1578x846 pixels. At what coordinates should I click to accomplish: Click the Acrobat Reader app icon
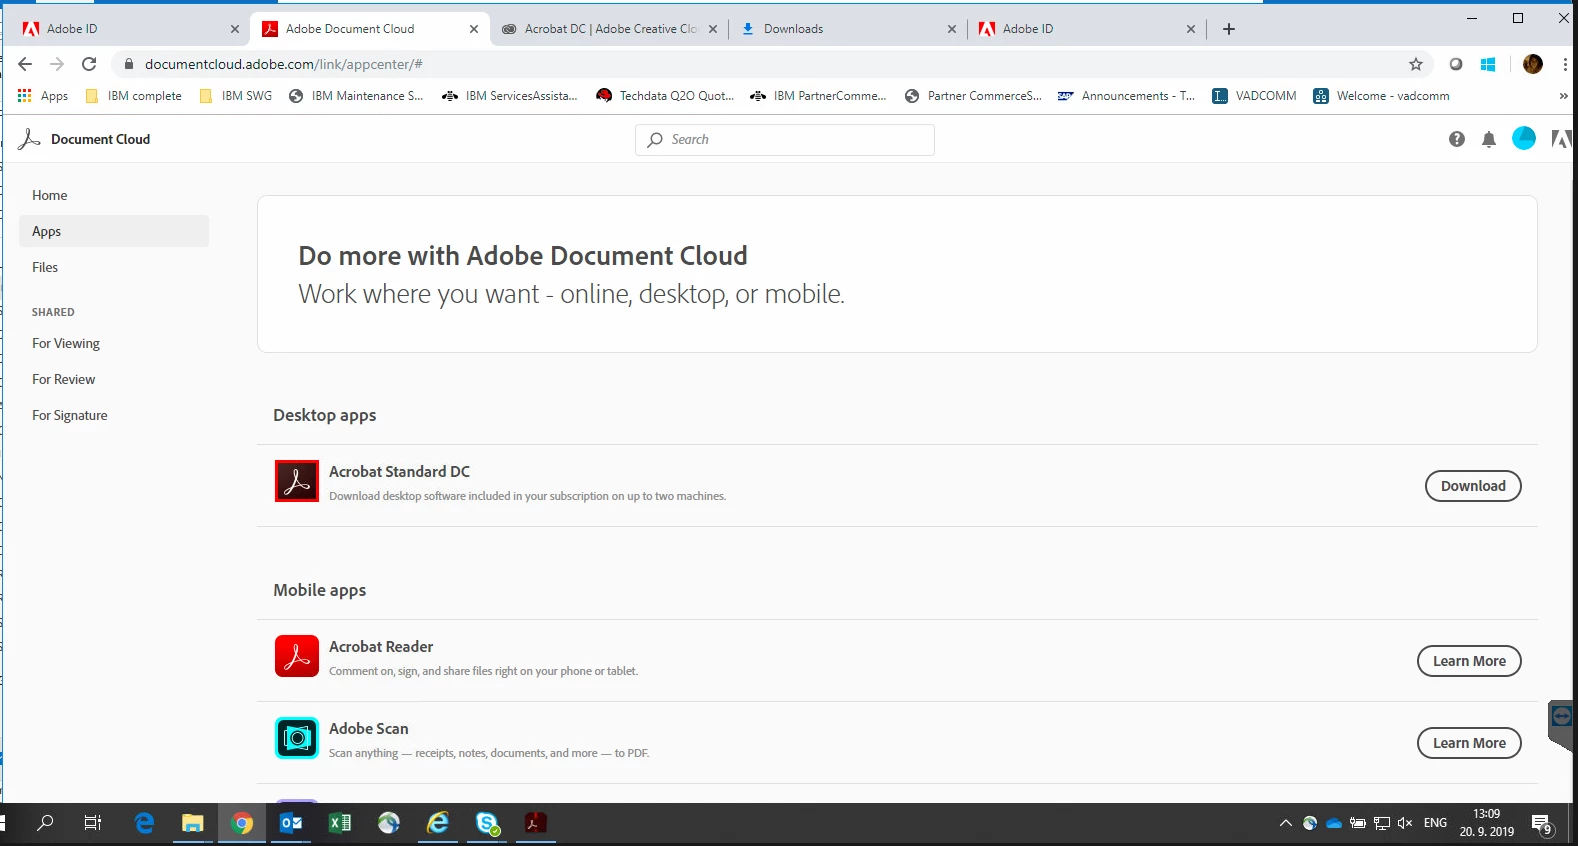click(297, 656)
